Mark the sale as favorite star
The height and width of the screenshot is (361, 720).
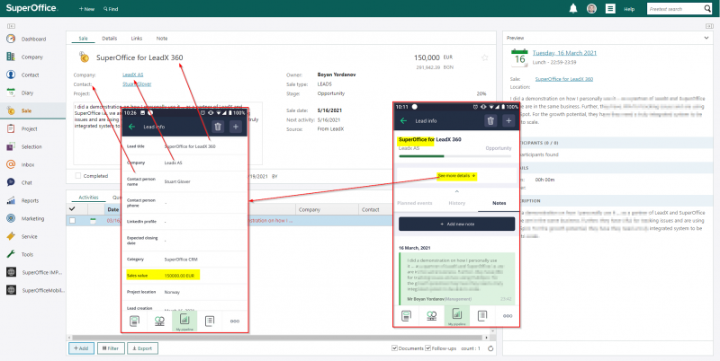tap(484, 57)
